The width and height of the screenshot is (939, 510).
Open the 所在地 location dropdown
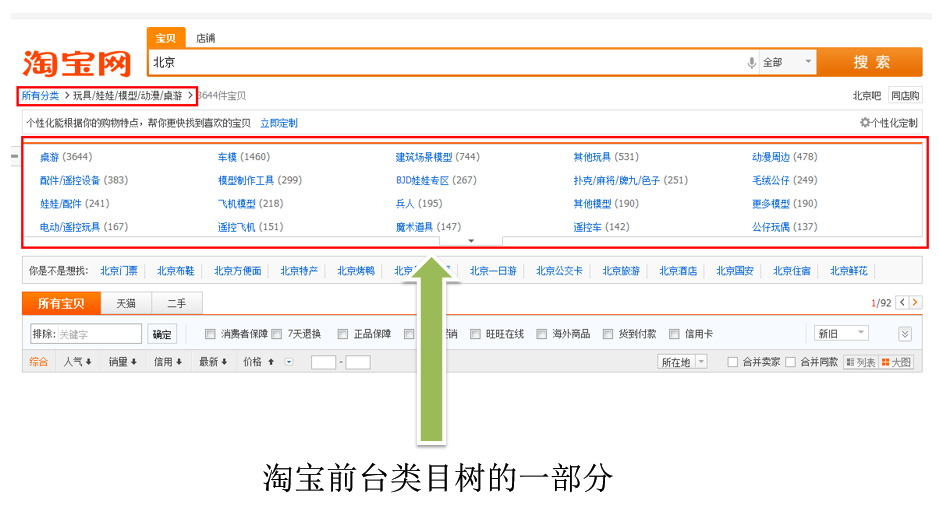682,362
